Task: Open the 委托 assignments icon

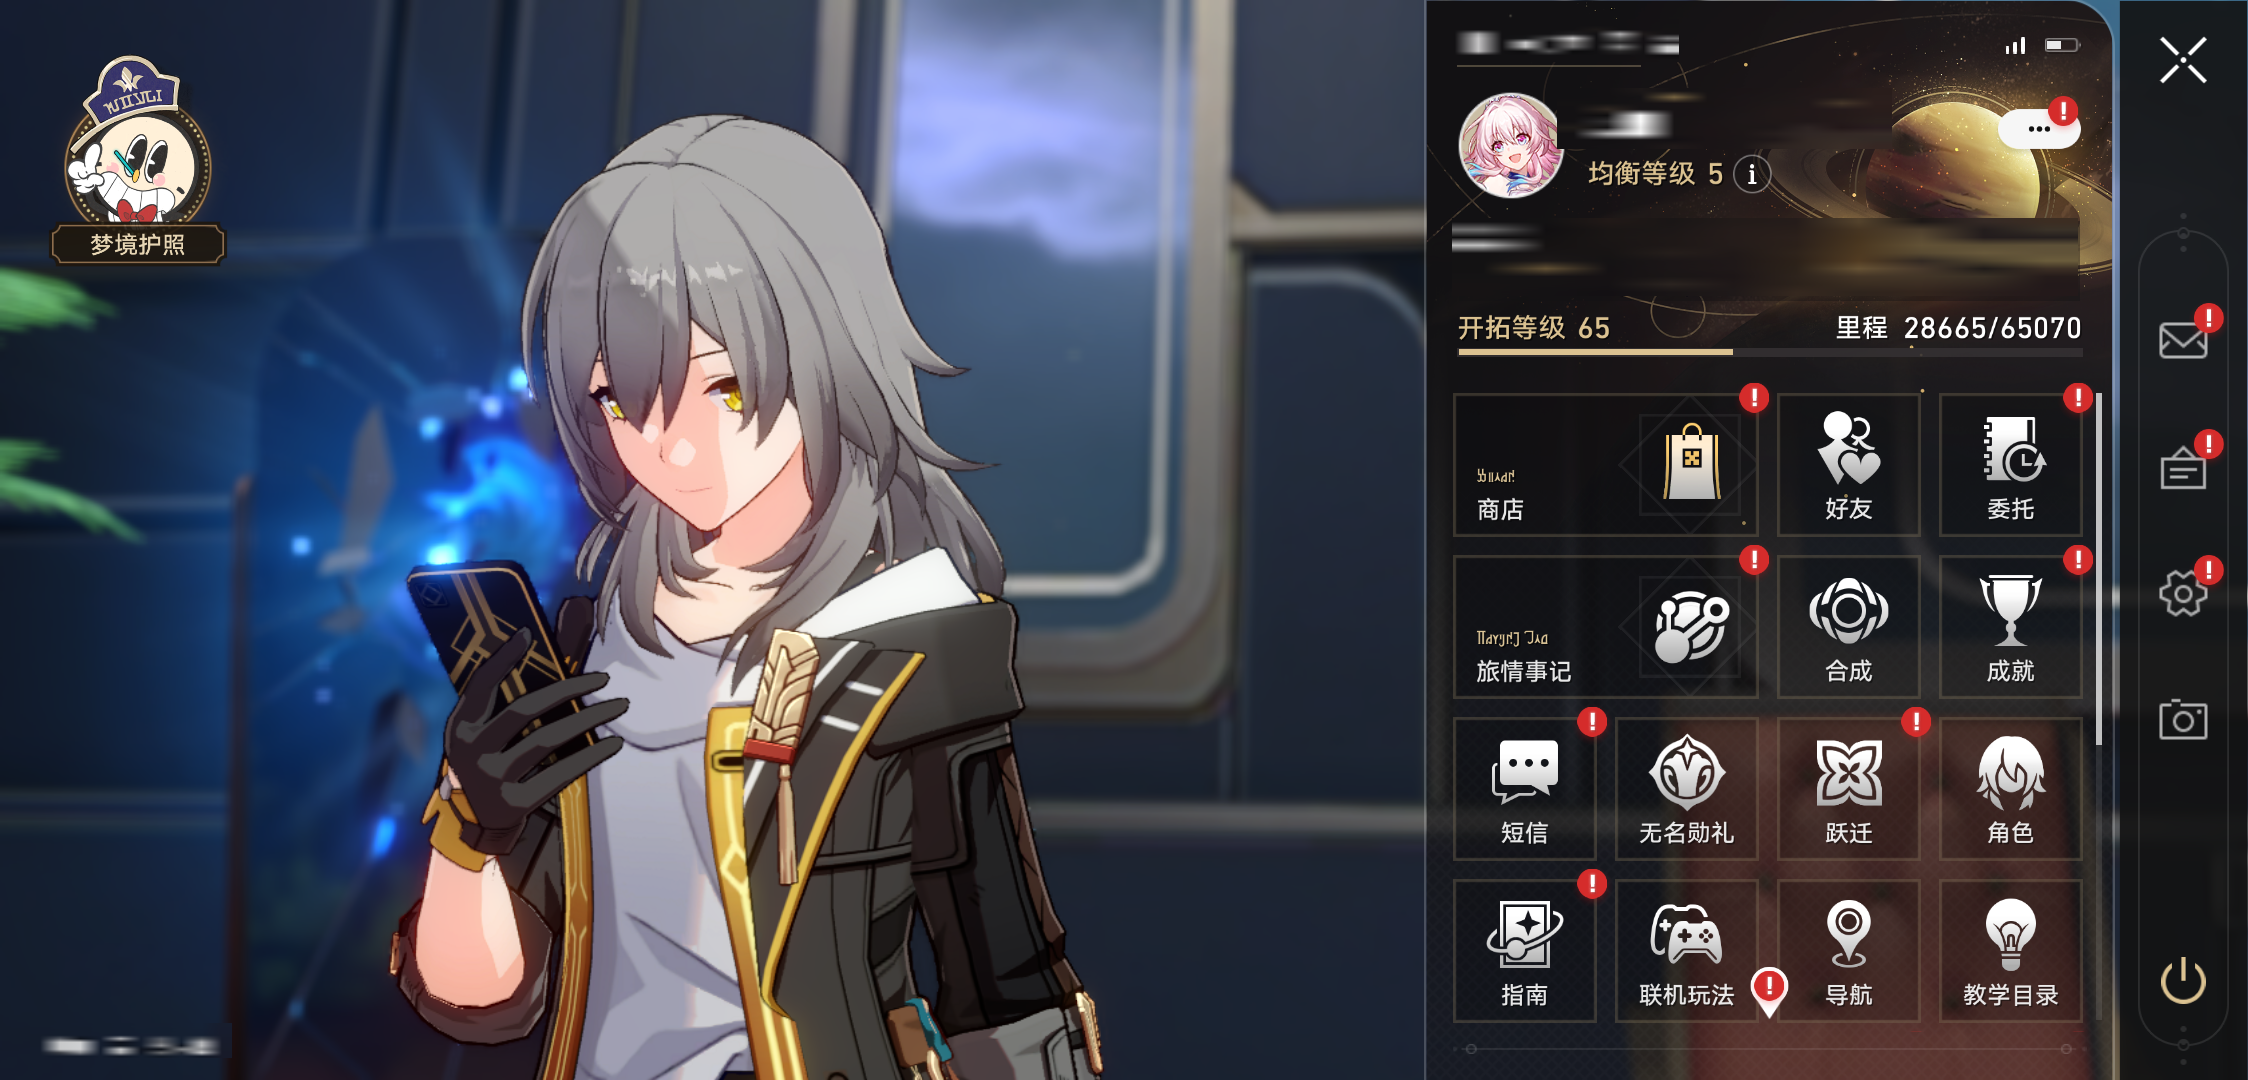Action: click(x=2010, y=465)
